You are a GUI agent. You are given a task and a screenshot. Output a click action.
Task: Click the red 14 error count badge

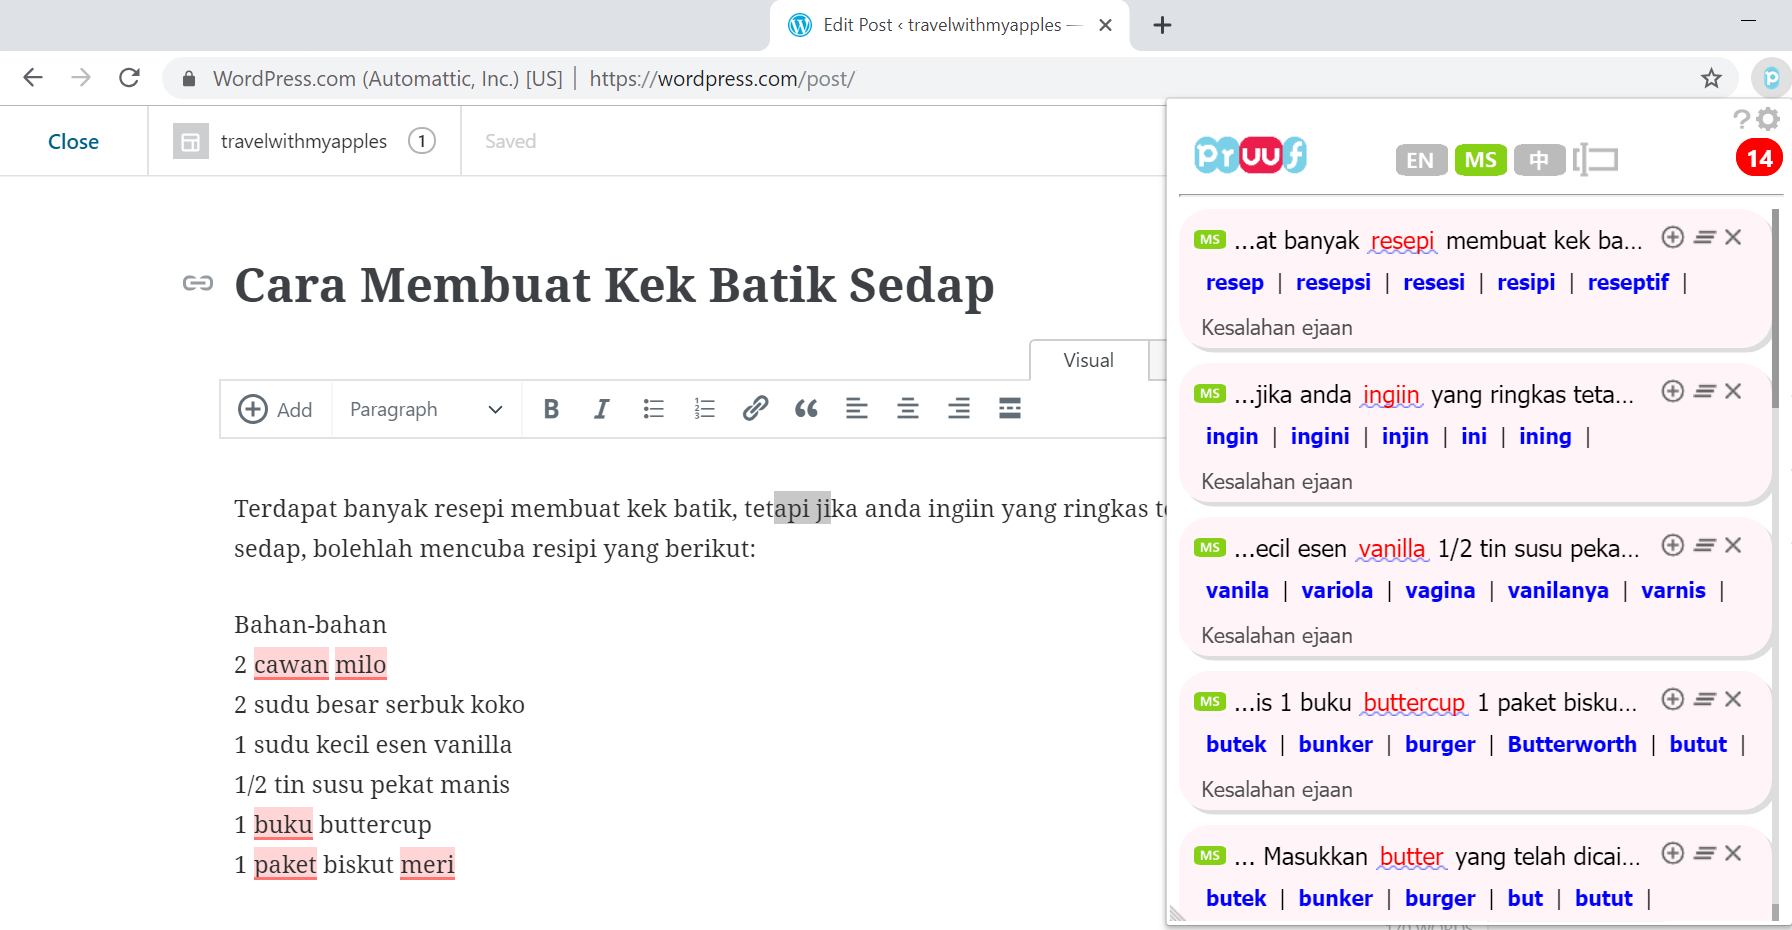pyautogui.click(x=1760, y=158)
